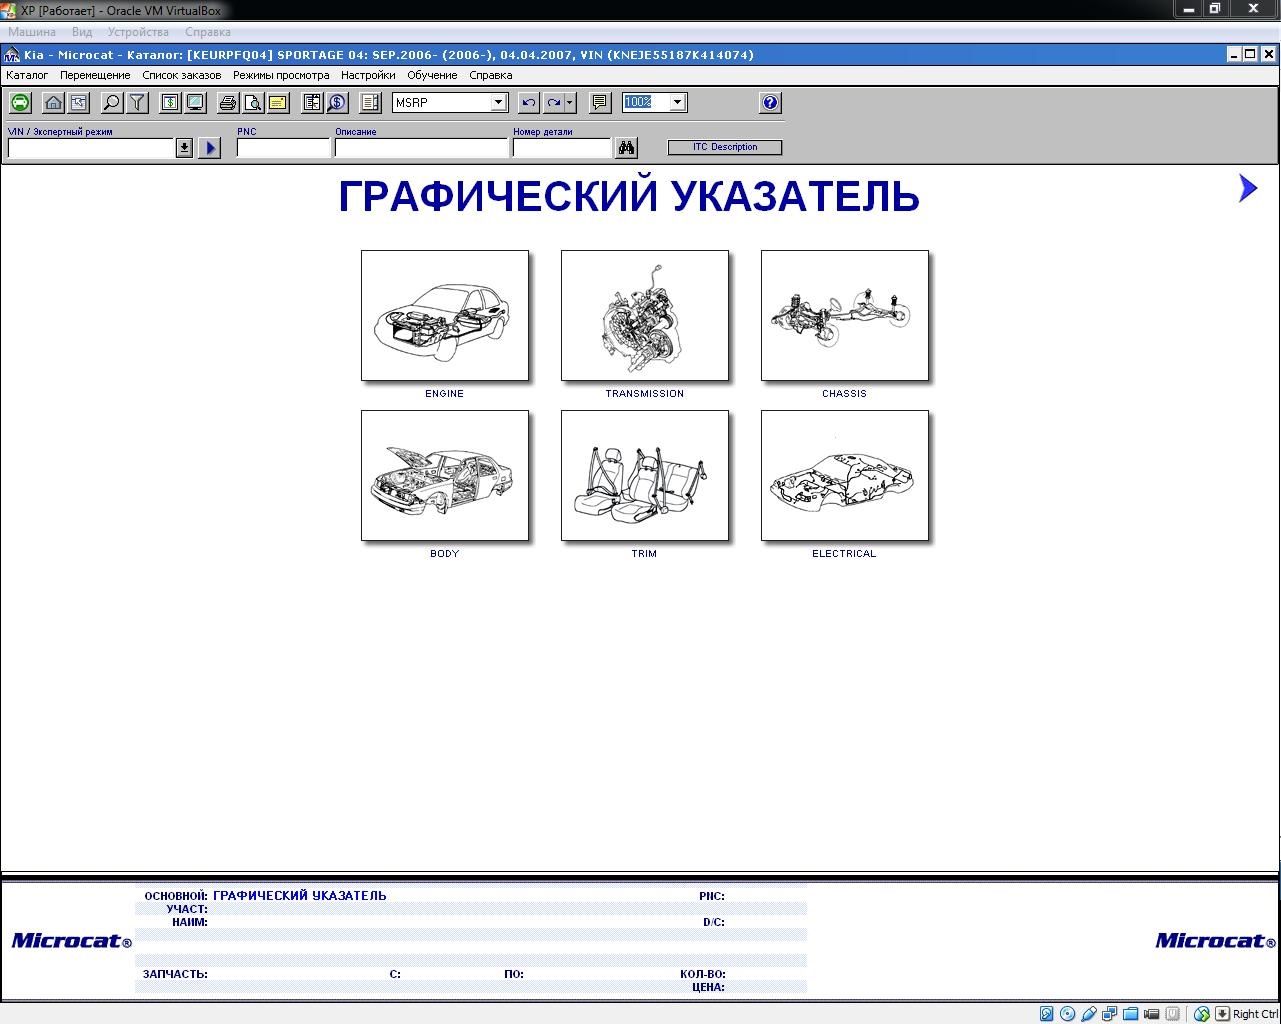Click the blue VIN go arrow button
Screen dimensions: 1281x1024
(210, 148)
